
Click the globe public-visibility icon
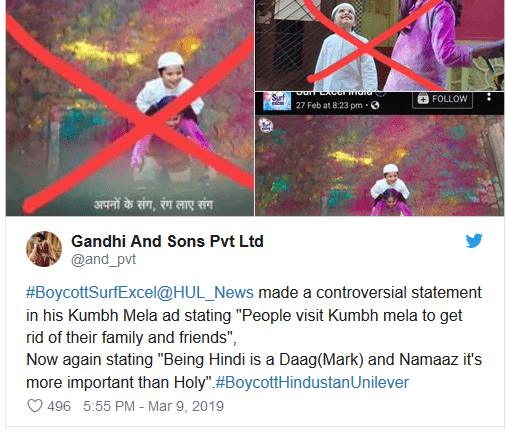pos(375,105)
